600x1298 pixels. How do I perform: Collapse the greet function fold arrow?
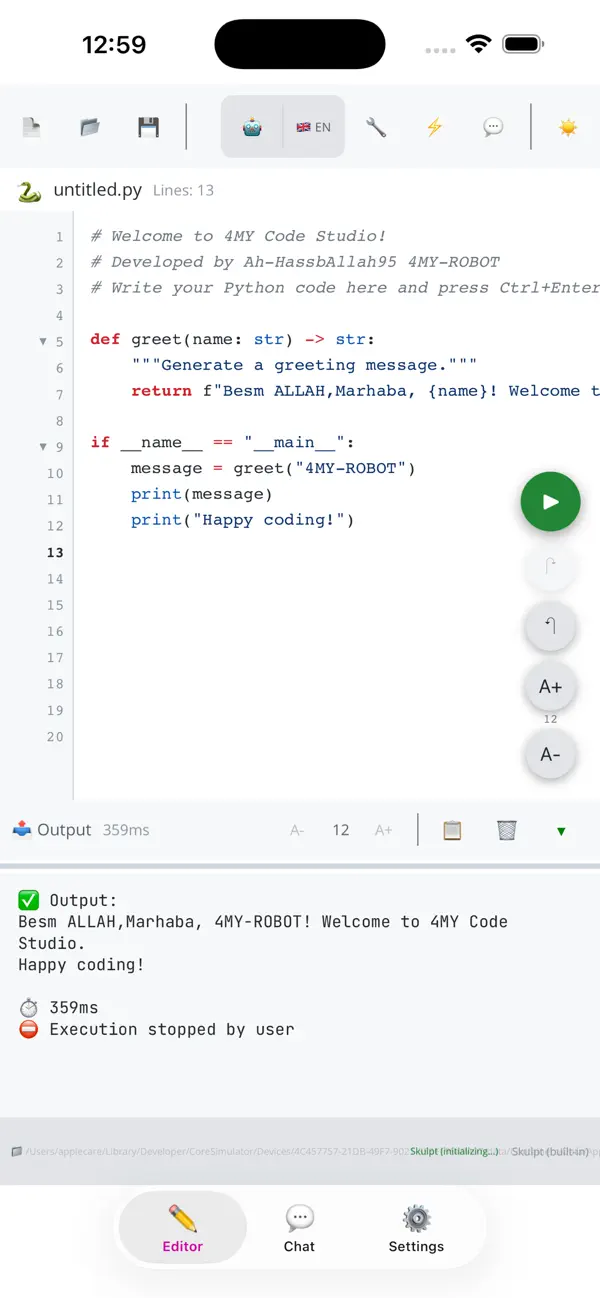coord(42,341)
